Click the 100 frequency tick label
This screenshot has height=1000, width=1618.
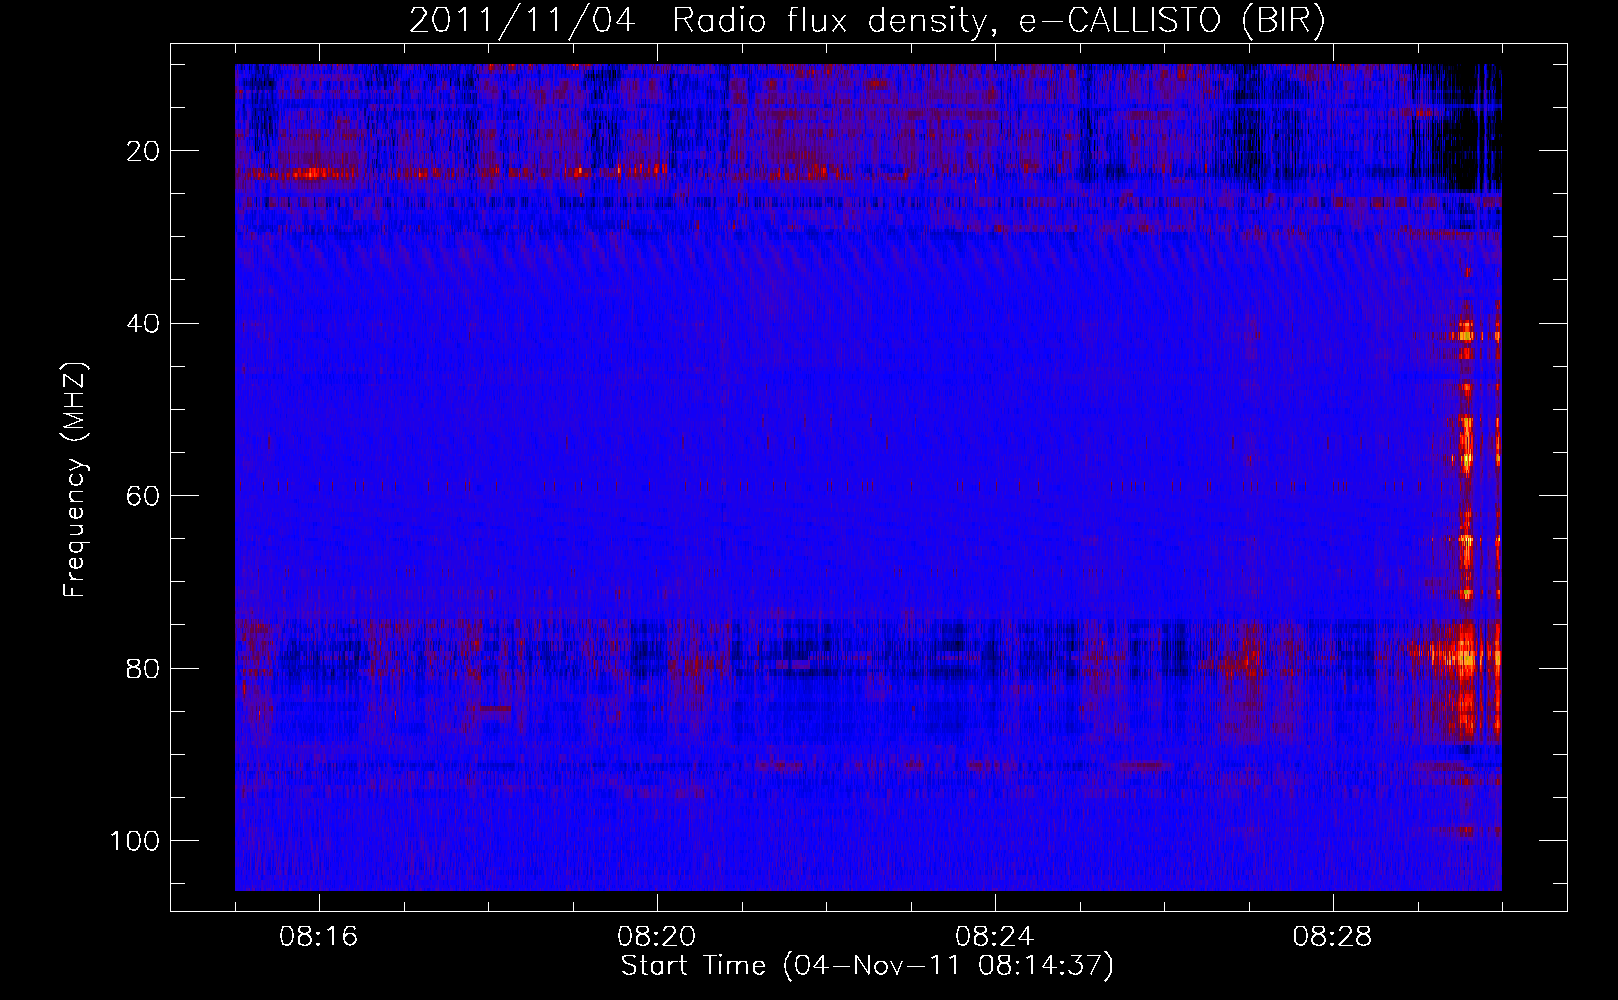135,840
